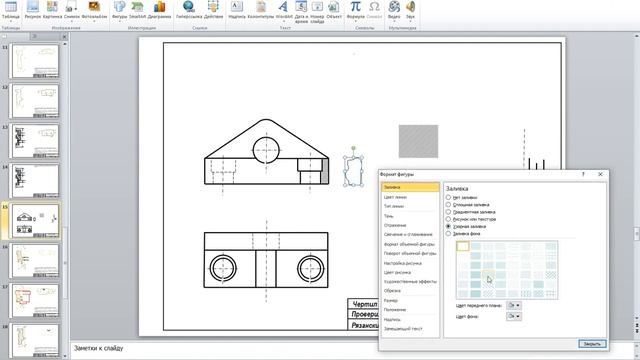Insert a text box with Надпись ribbon icon
The height and width of the screenshot is (360, 640).
pyautogui.click(x=237, y=10)
